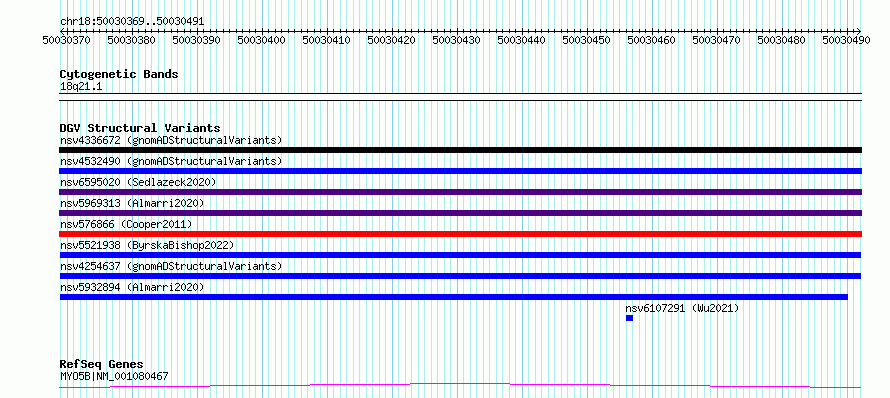The image size is (890, 398).
Task: Click ruler position 50030470
Action: [717, 40]
